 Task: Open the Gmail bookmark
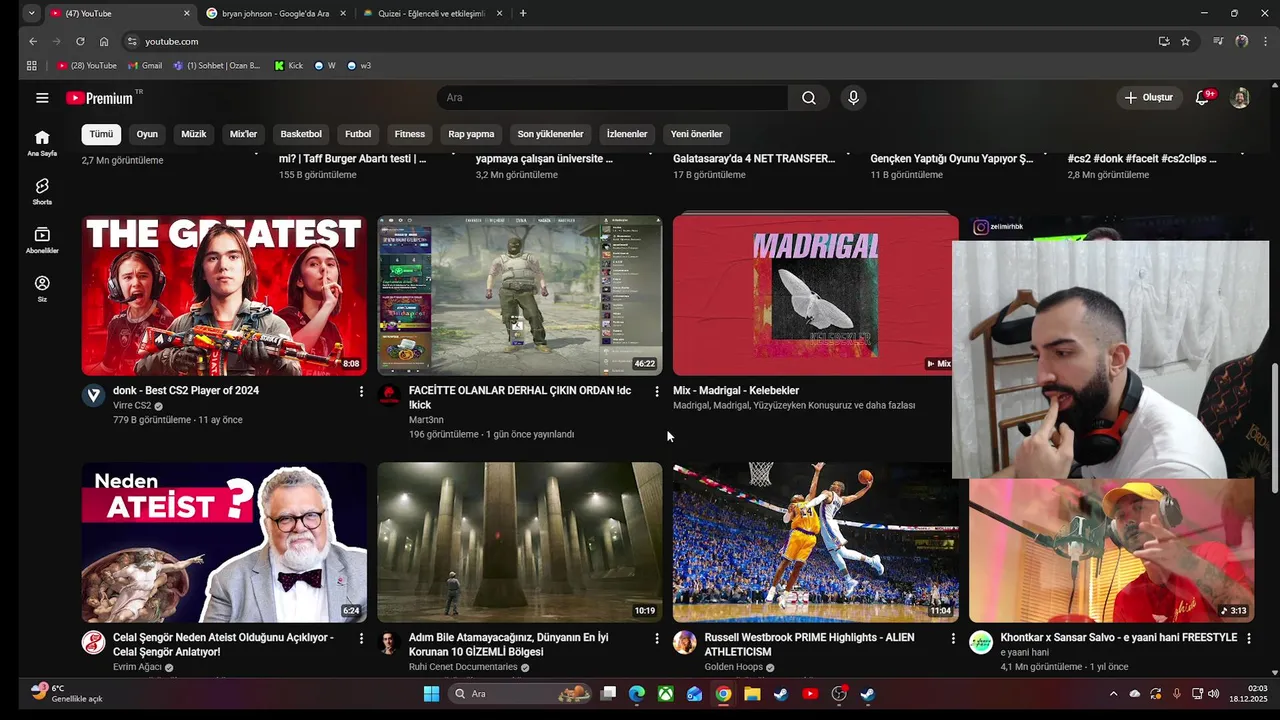[x=146, y=65]
